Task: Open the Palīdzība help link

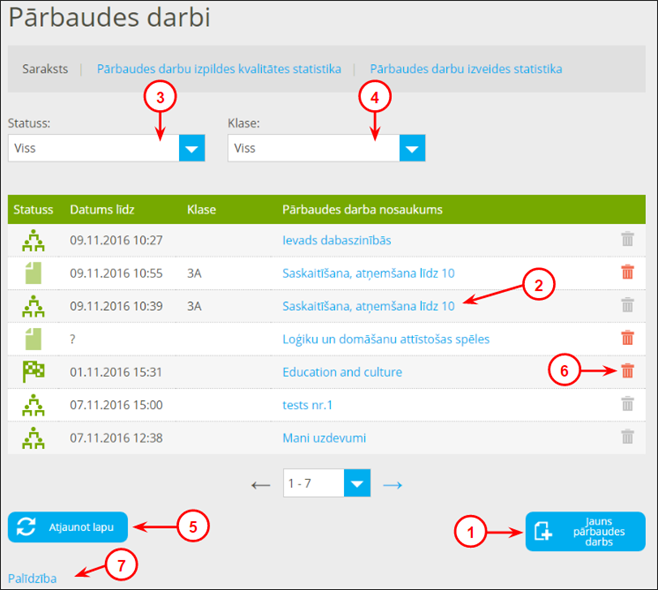Action: click(32, 577)
